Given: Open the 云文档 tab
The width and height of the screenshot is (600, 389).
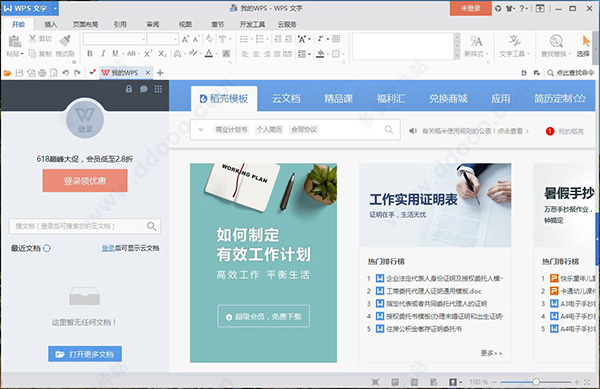Looking at the screenshot, I should point(286,99).
